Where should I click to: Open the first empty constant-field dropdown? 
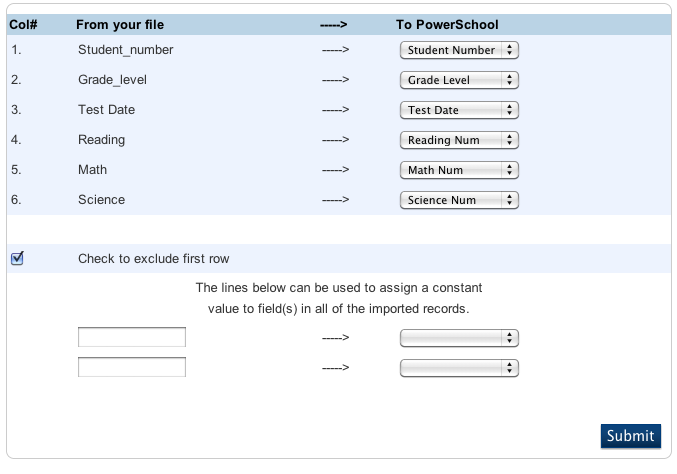coord(459,338)
